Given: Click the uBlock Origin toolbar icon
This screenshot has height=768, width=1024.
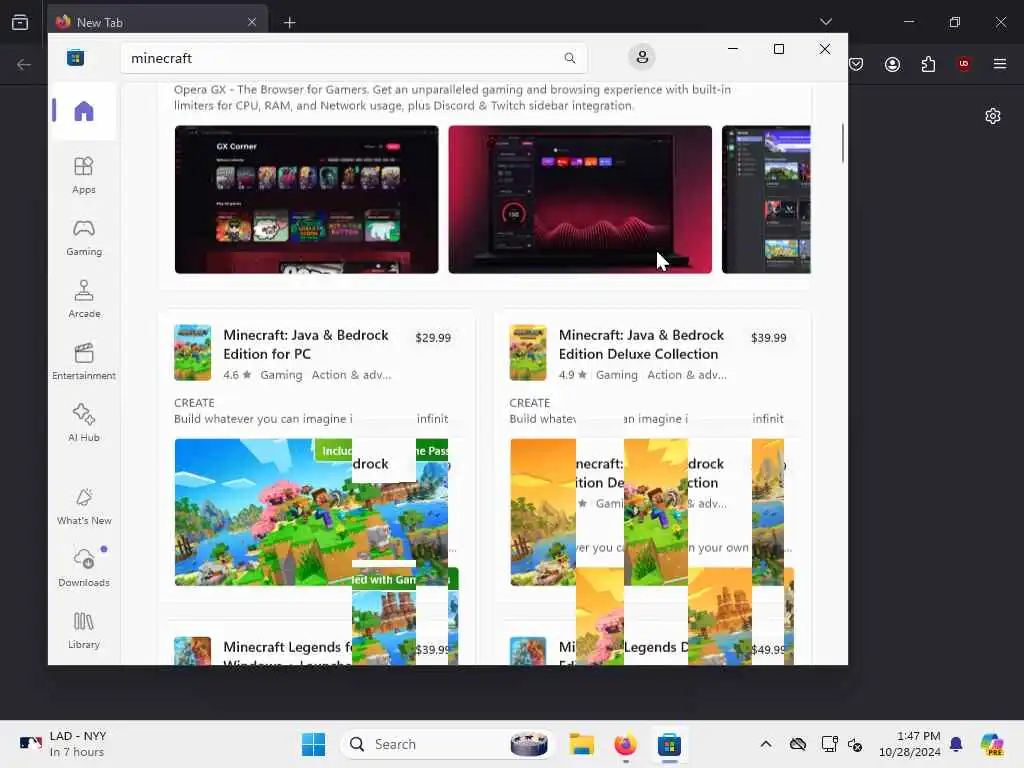Looking at the screenshot, I should (x=963, y=64).
